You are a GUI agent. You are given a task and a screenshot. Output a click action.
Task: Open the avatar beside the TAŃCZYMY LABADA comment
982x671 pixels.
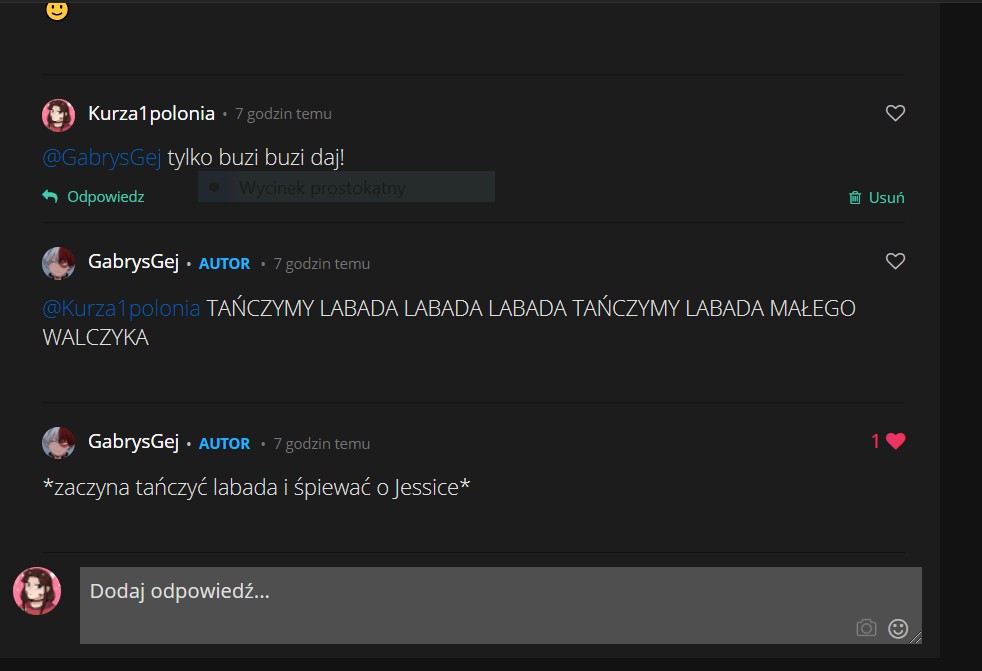[58, 263]
